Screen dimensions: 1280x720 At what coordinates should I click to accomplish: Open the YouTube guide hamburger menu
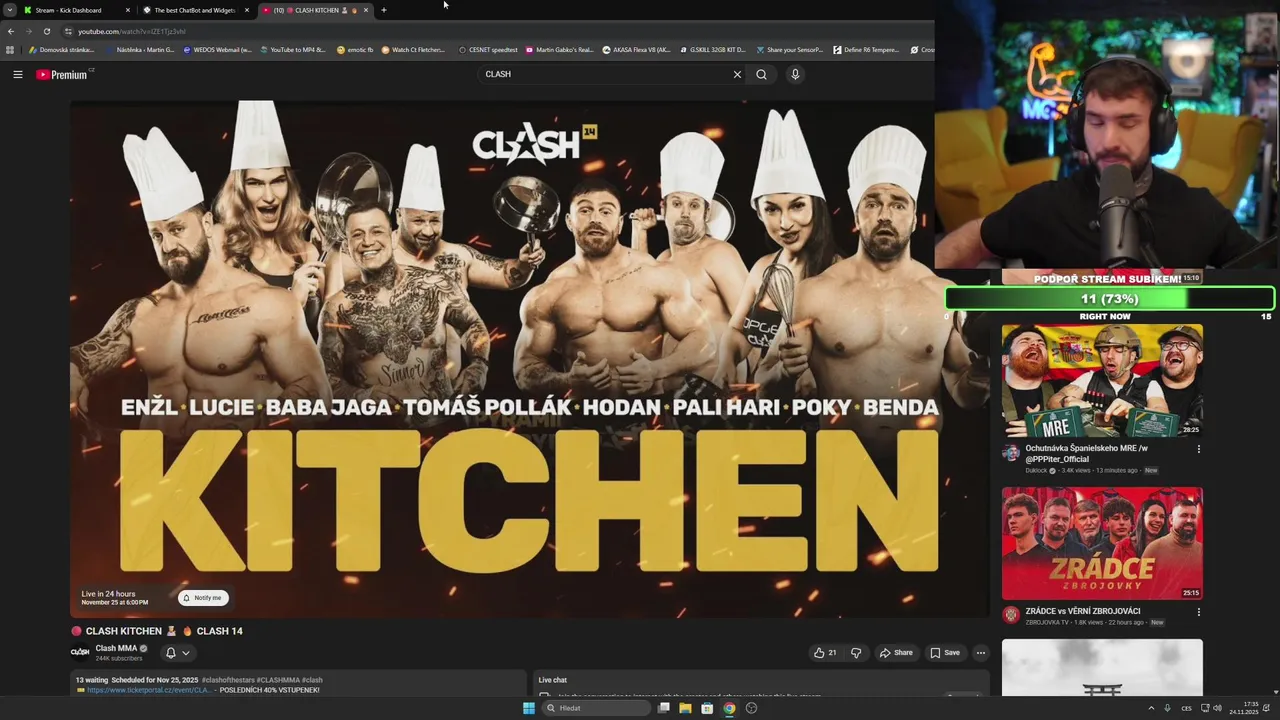[17, 74]
